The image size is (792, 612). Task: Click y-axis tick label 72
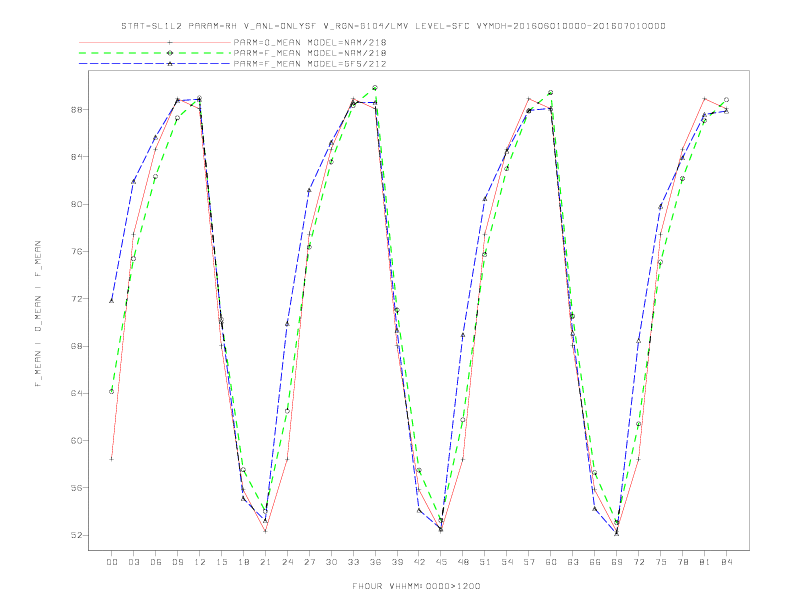pyautogui.click(x=76, y=299)
